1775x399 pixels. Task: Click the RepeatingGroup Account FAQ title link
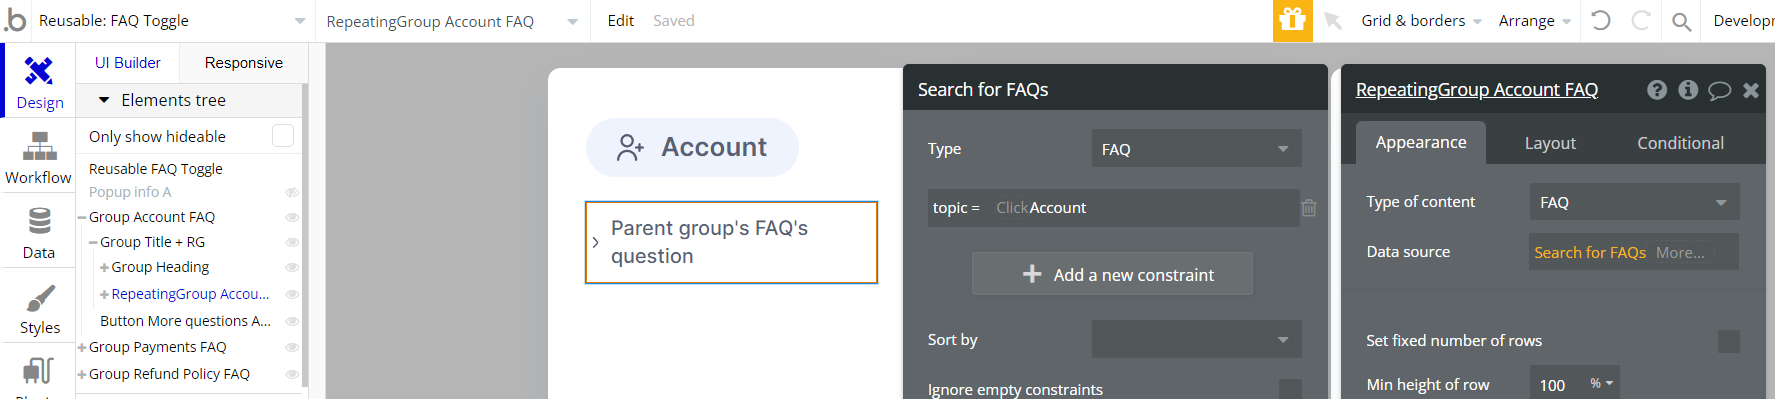point(1476,90)
